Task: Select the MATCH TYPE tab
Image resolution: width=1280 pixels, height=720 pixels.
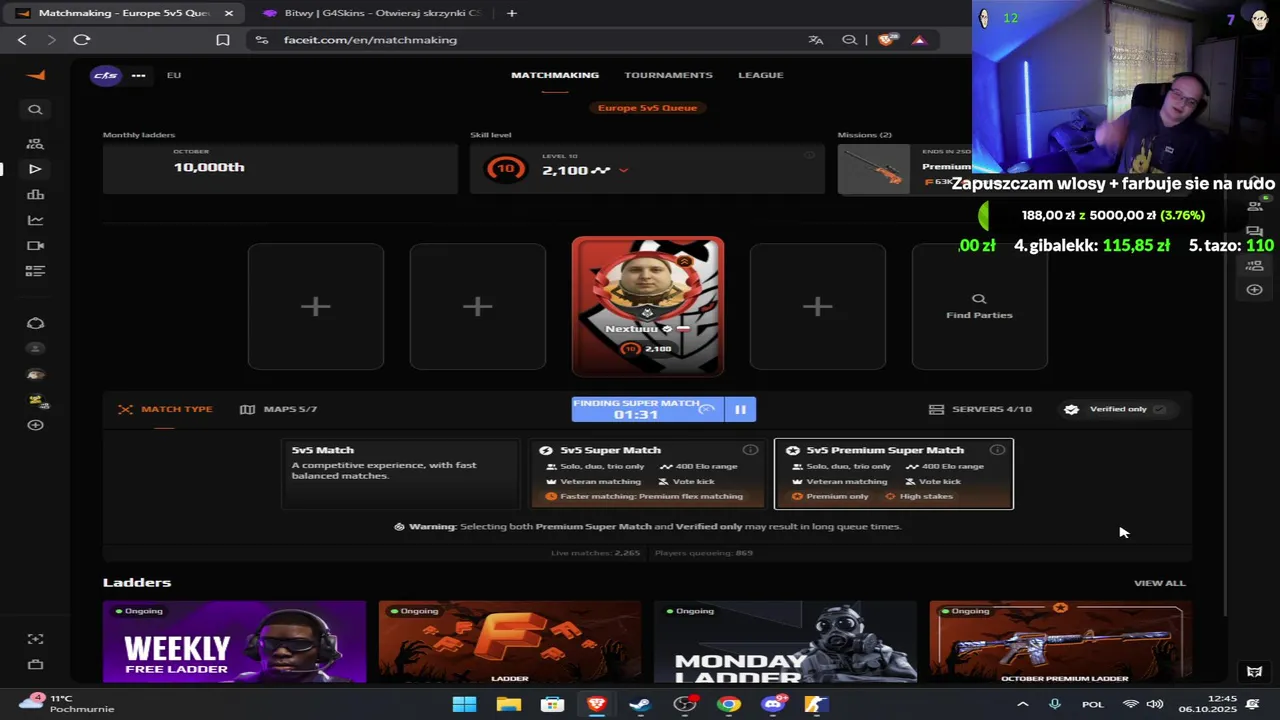Action: pyautogui.click(x=165, y=409)
